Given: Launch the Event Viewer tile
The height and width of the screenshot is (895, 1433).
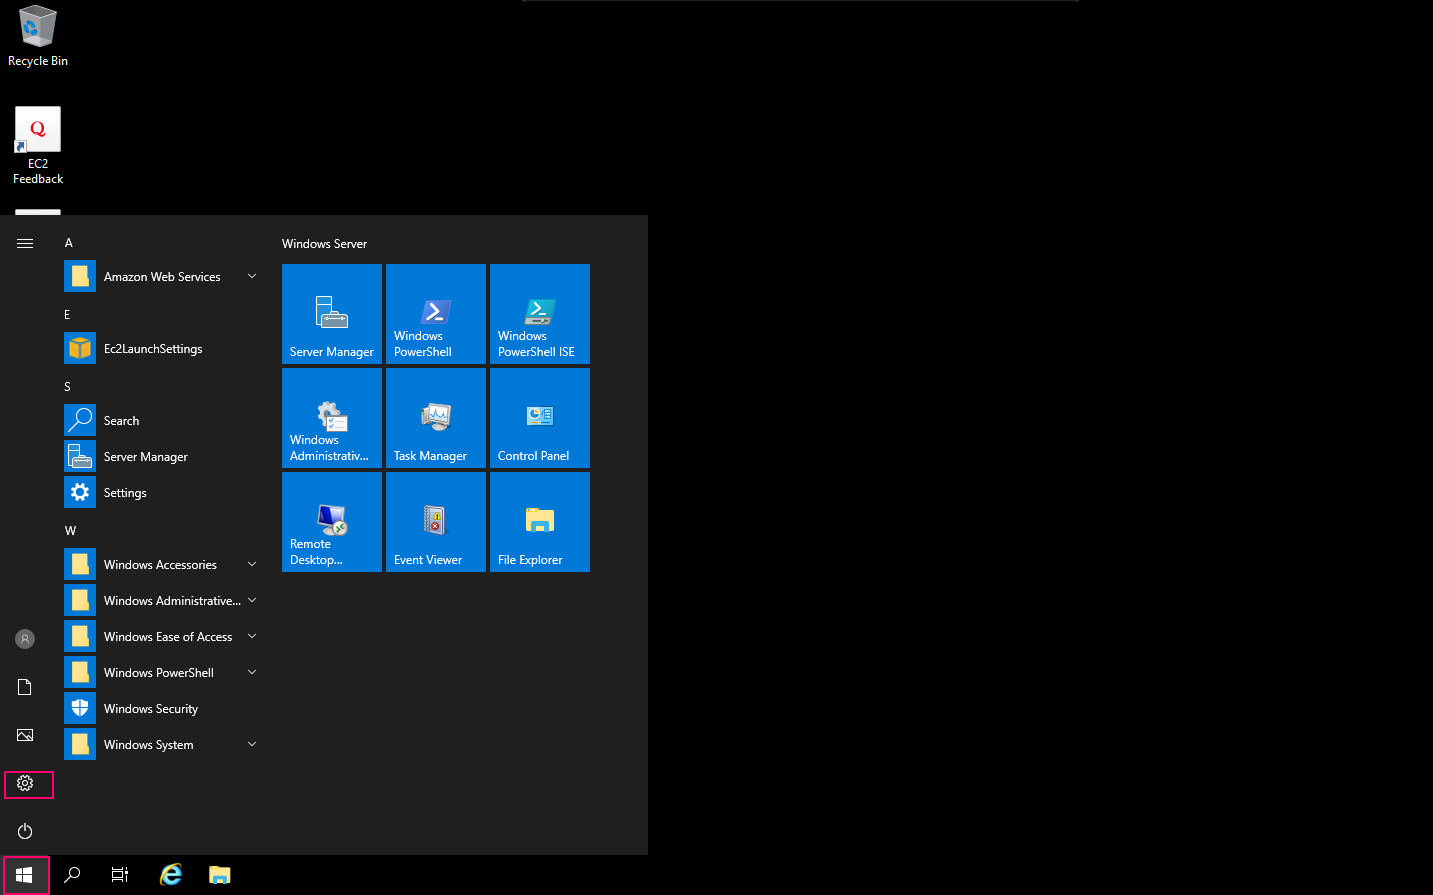Looking at the screenshot, I should tap(436, 522).
